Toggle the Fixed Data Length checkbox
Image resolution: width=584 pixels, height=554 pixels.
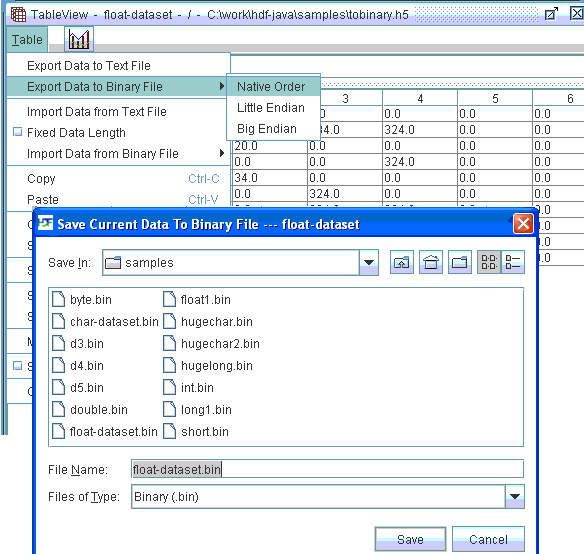[17, 132]
